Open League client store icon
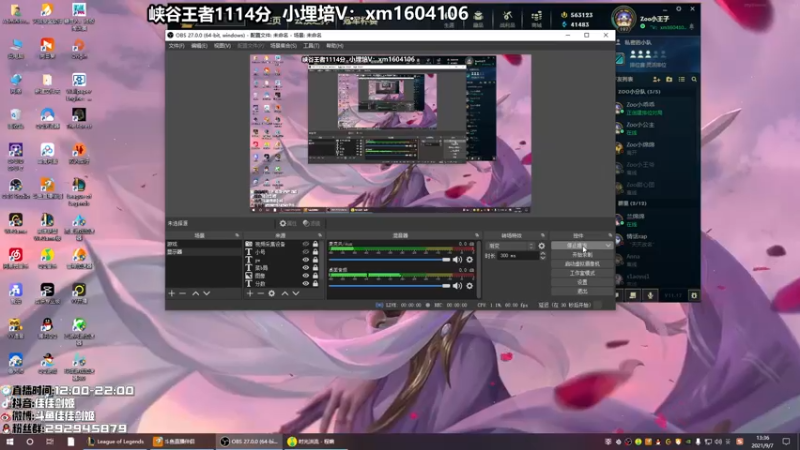 click(536, 16)
